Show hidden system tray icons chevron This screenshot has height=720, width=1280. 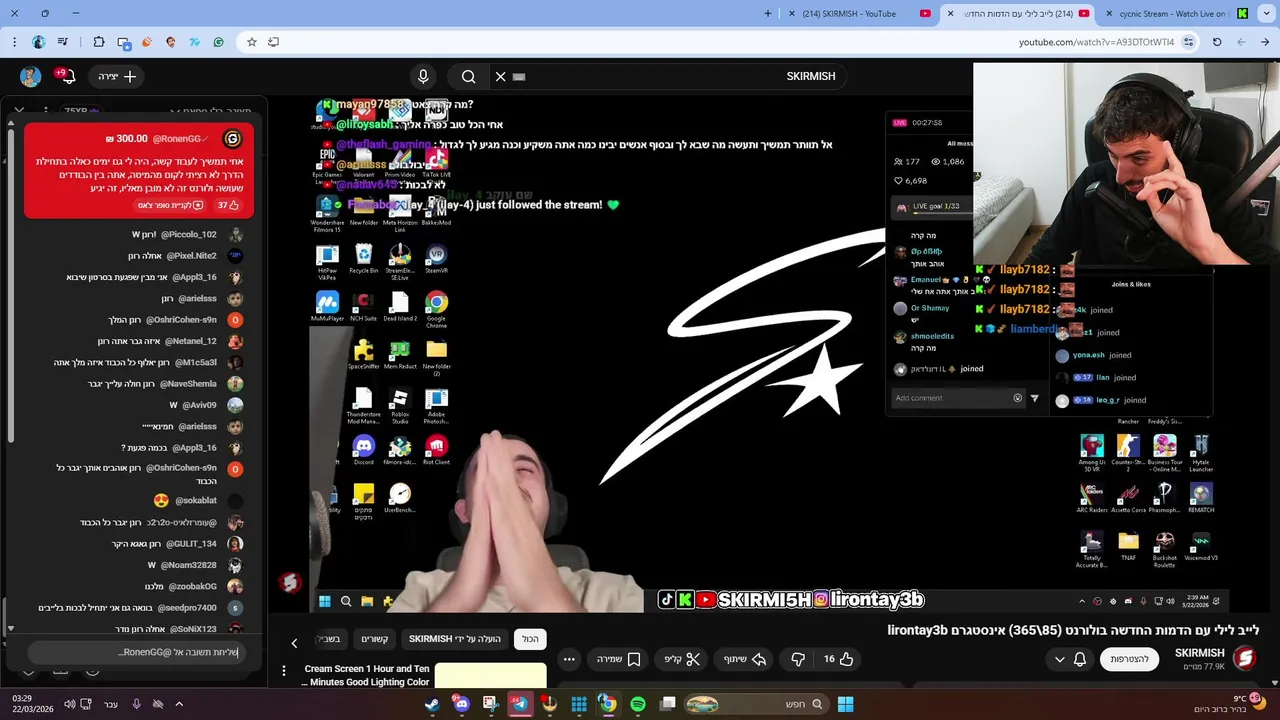(x=179, y=704)
